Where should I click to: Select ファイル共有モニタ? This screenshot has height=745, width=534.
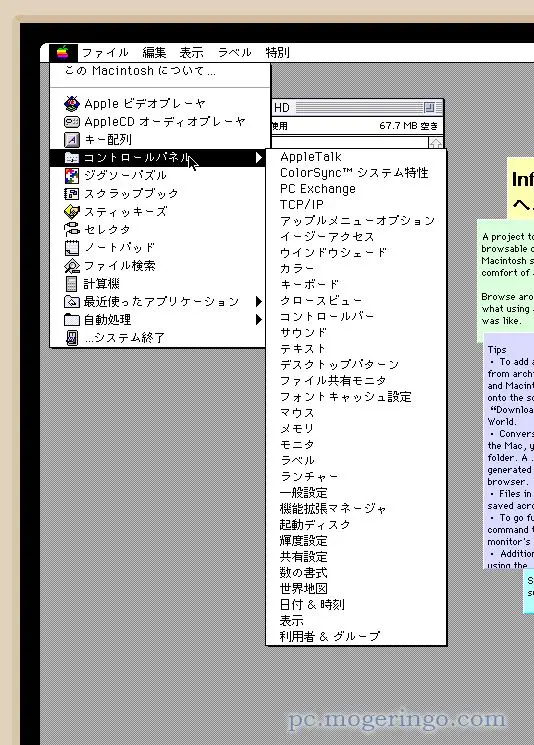coord(356,381)
